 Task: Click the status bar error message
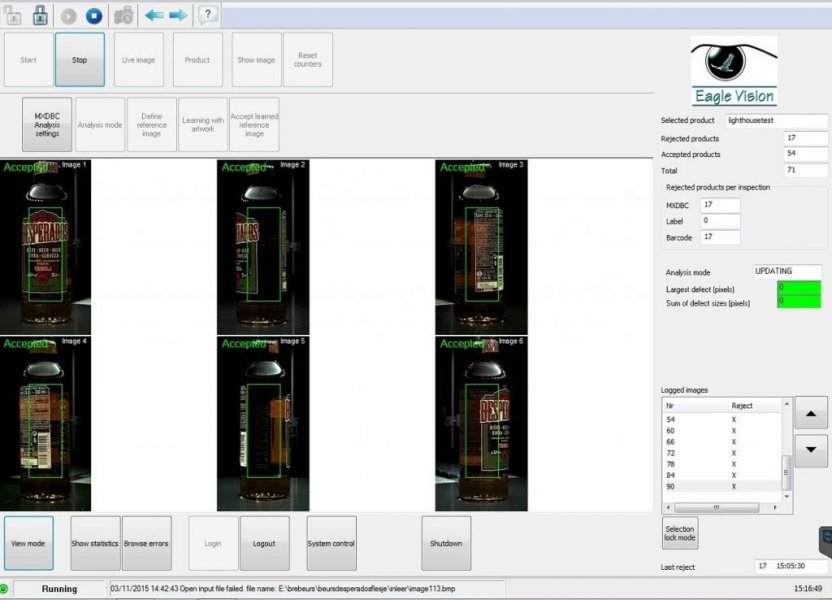307,588
